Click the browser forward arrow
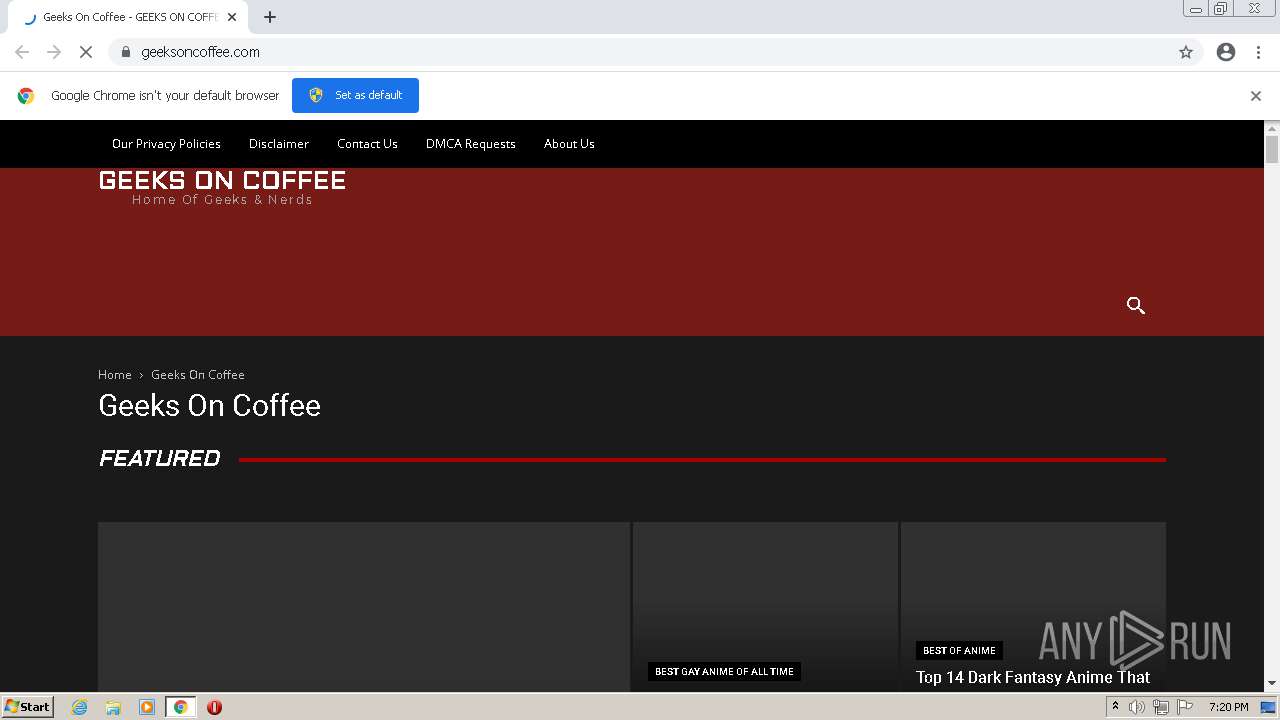 pos(54,52)
